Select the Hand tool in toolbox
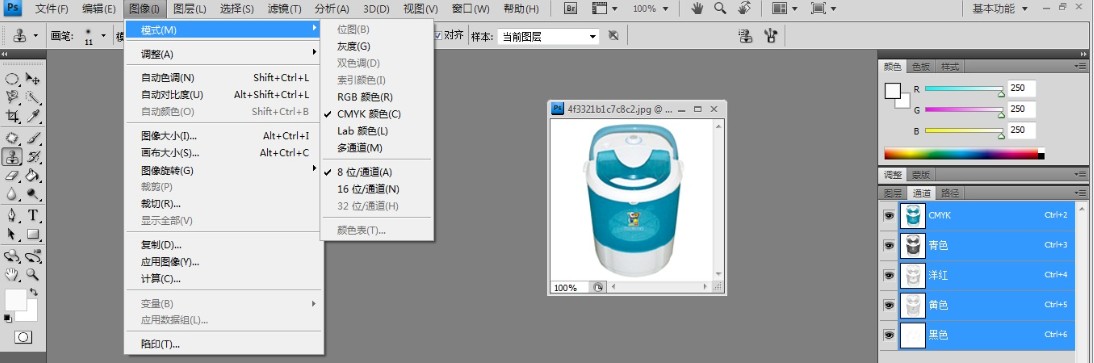 tap(12, 274)
